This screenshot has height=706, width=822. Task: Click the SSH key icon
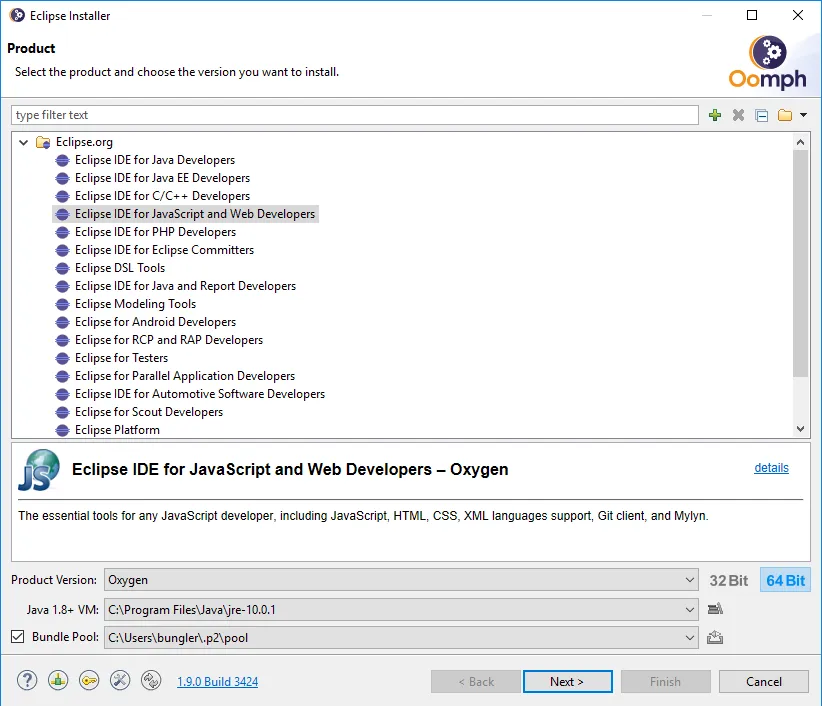pos(89,681)
